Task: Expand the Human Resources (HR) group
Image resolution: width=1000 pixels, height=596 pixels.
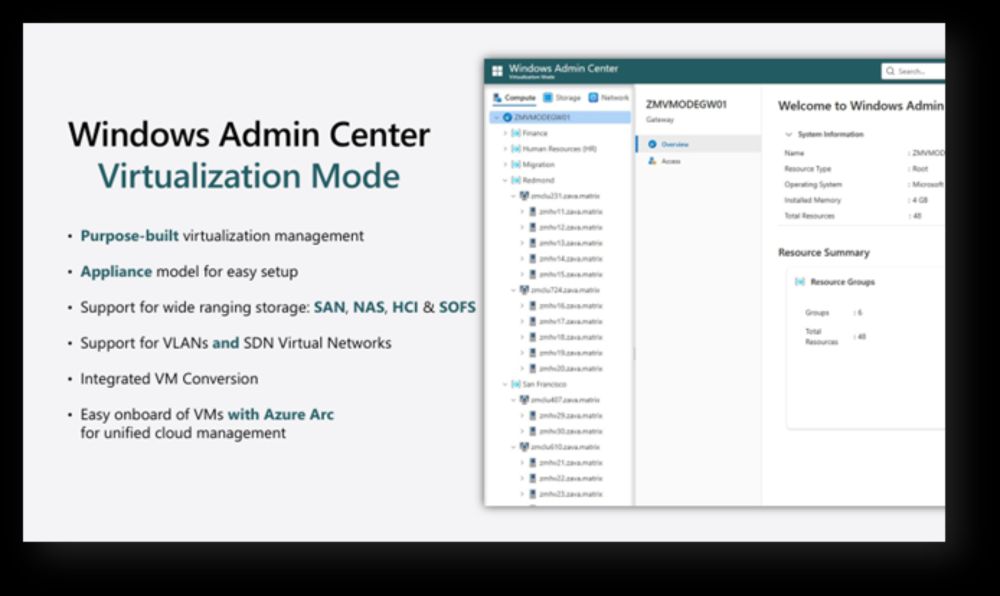Action: (x=505, y=149)
